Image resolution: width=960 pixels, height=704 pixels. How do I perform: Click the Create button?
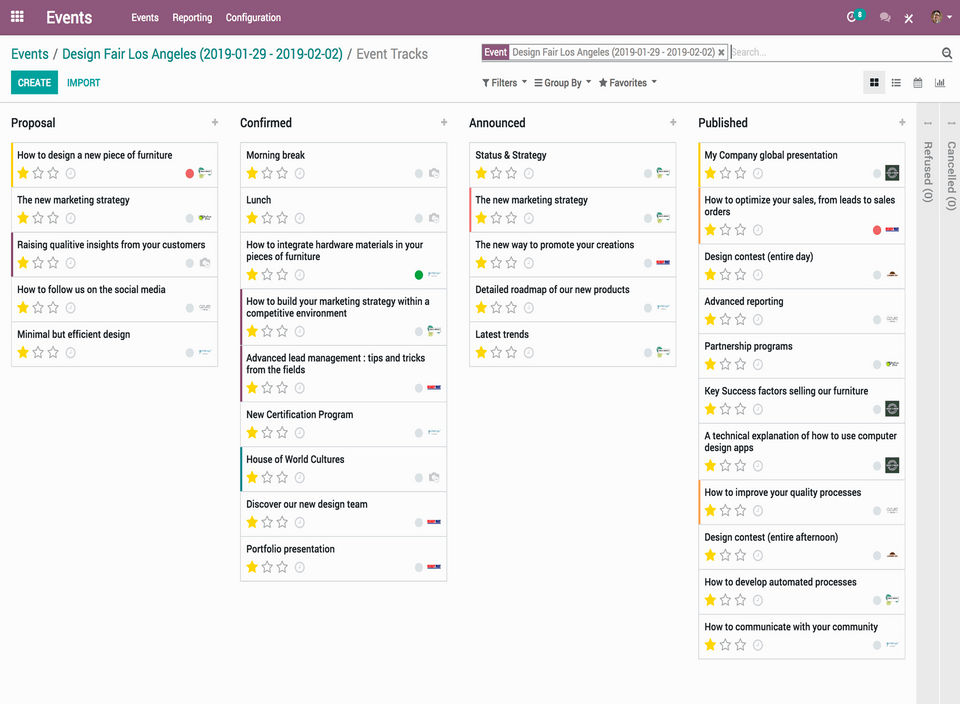click(34, 83)
